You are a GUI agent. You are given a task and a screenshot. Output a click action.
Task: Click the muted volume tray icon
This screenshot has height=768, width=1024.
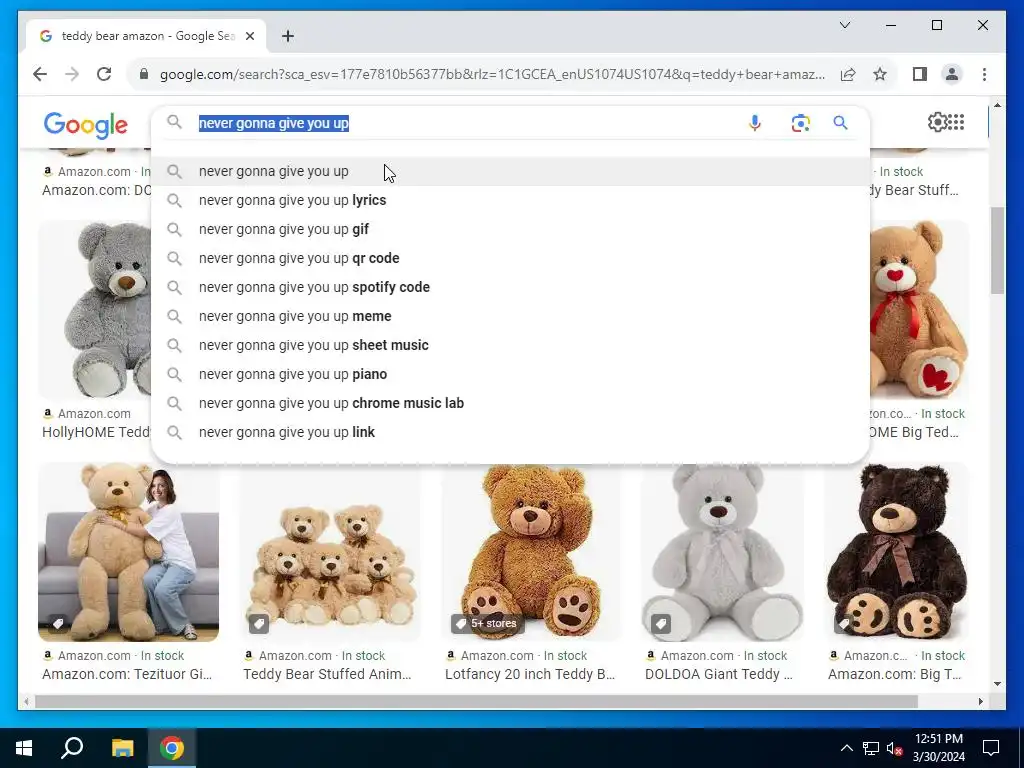(x=894, y=748)
